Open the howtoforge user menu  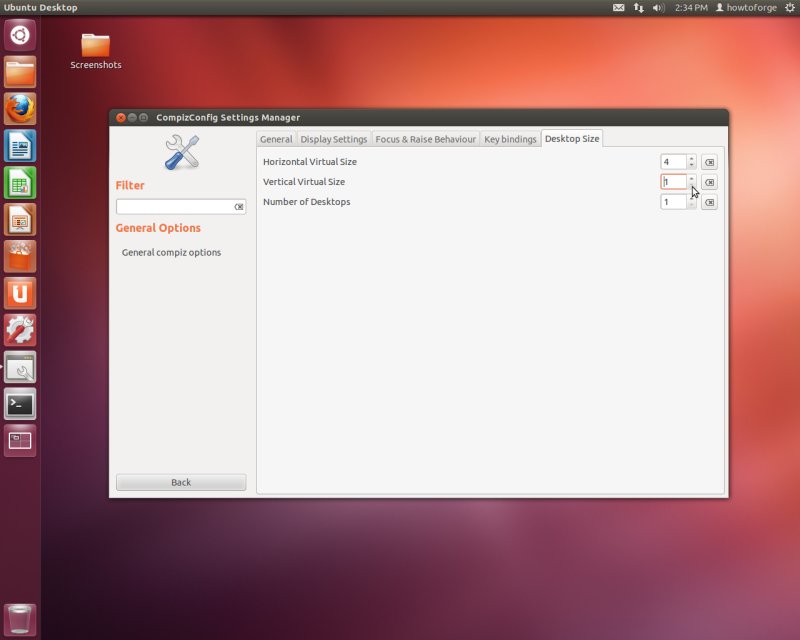(x=746, y=8)
